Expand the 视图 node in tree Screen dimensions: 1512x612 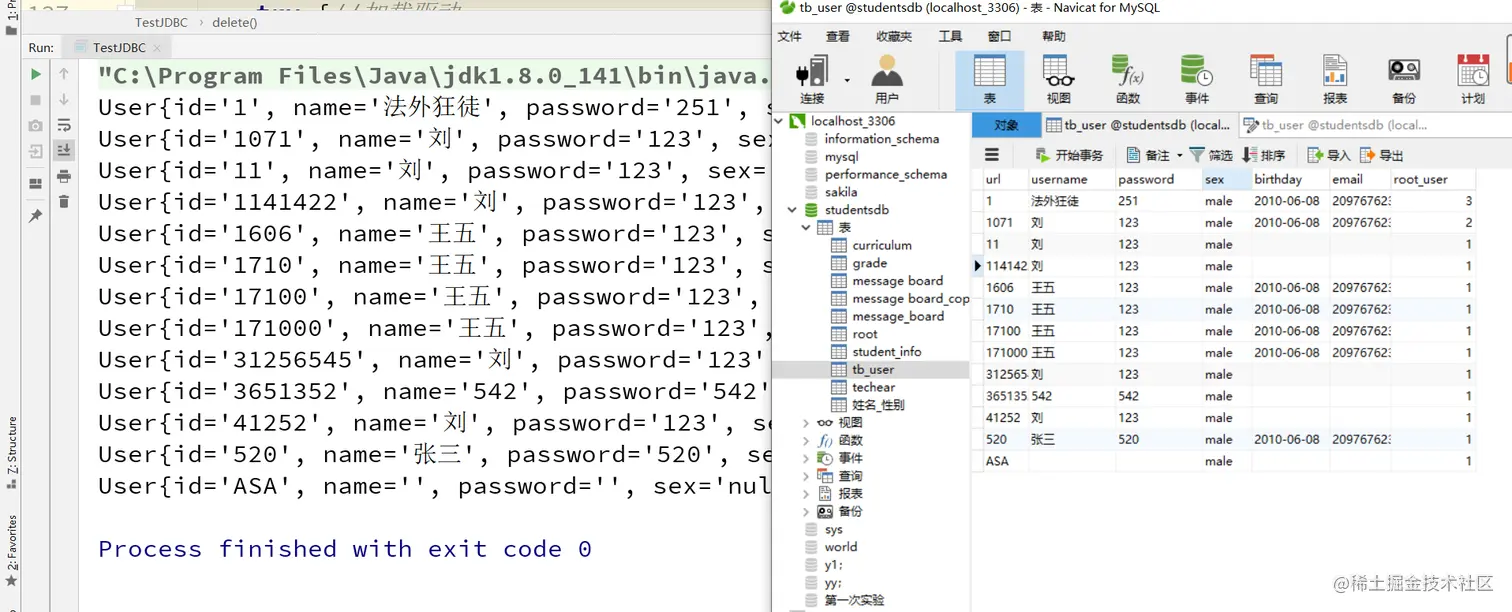coord(806,423)
